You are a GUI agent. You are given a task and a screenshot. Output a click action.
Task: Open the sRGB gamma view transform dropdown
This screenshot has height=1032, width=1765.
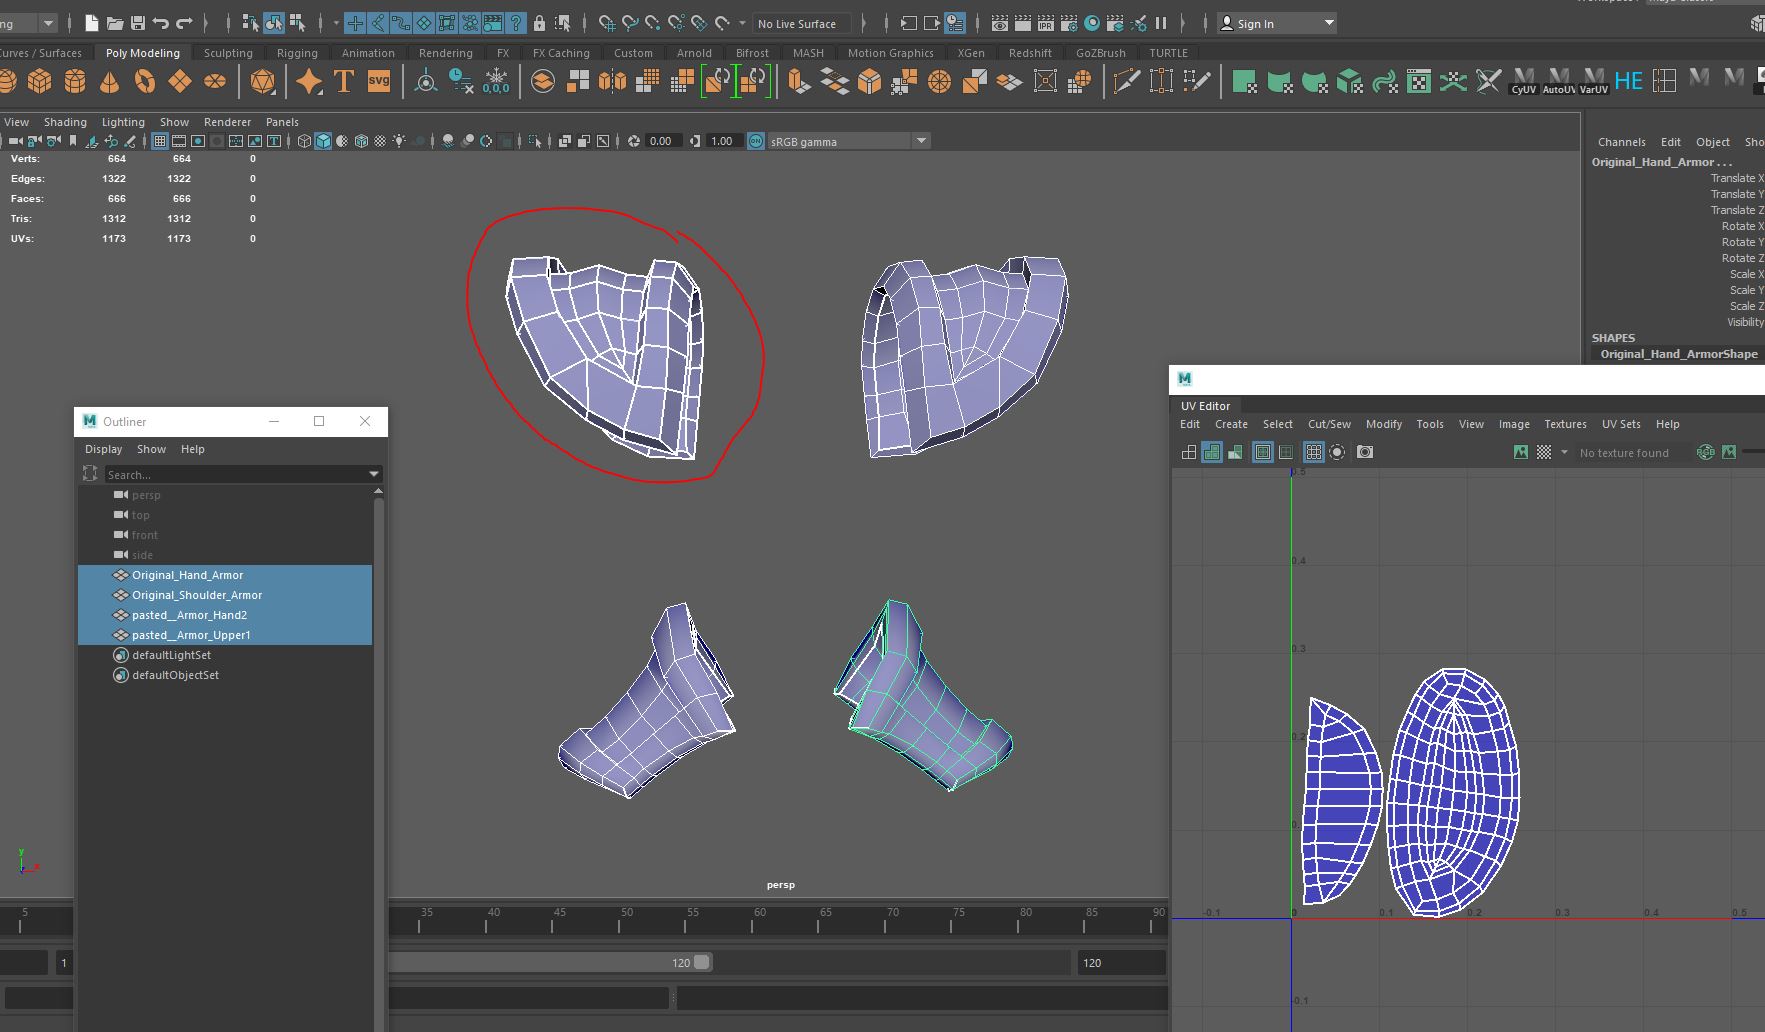[x=921, y=141]
